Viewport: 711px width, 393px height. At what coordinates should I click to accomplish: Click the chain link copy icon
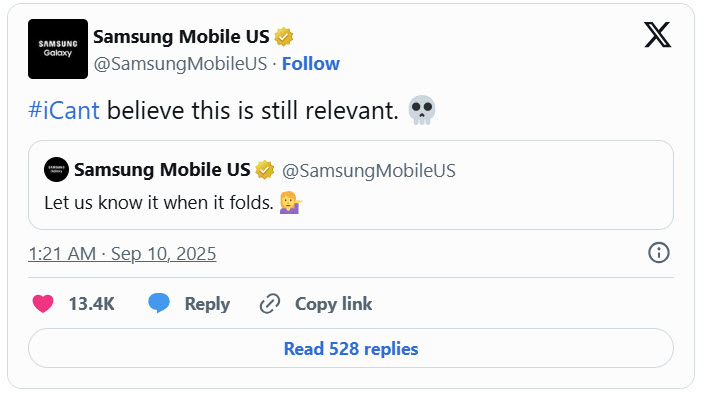pos(270,303)
